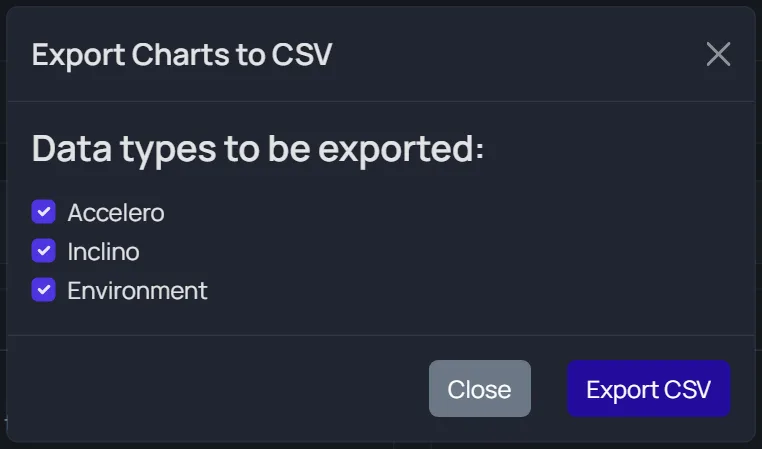
Task: Click the Environment label text
Action: click(x=138, y=291)
